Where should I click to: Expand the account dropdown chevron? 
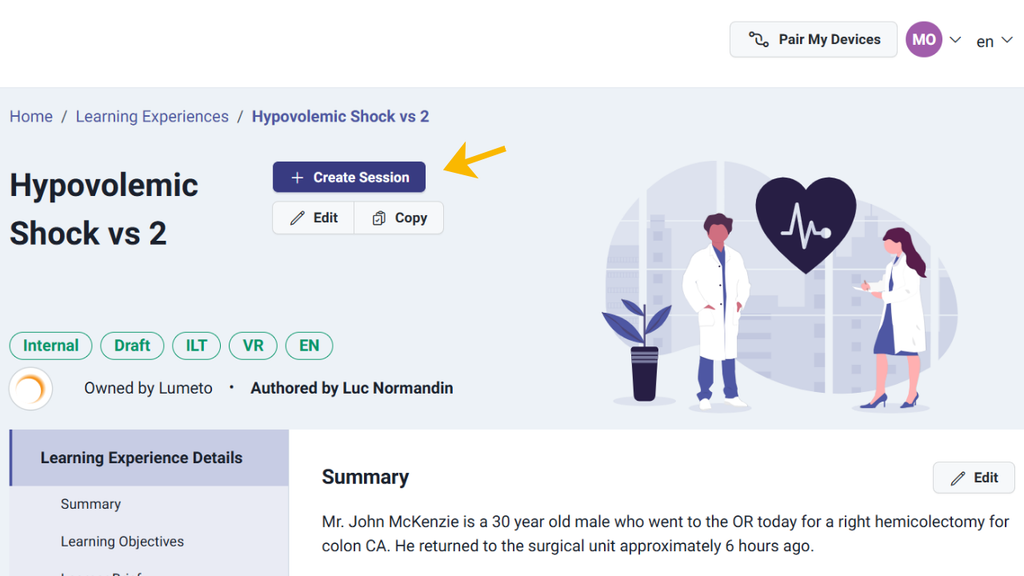pyautogui.click(x=955, y=40)
